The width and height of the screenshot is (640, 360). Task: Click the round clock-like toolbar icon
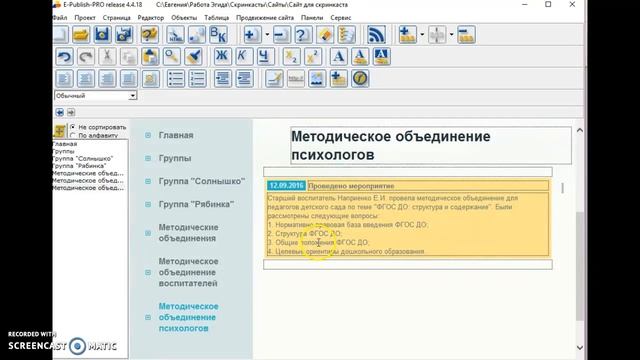pos(360,78)
